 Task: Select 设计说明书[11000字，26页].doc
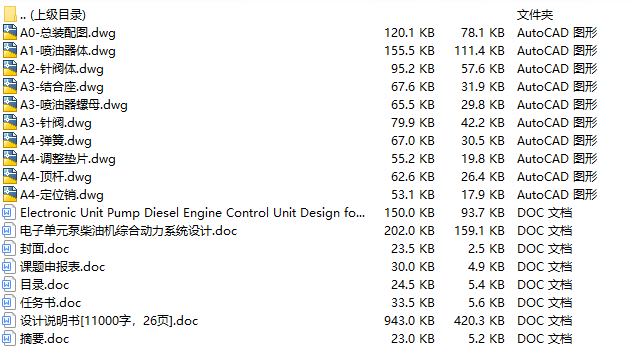click(109, 321)
